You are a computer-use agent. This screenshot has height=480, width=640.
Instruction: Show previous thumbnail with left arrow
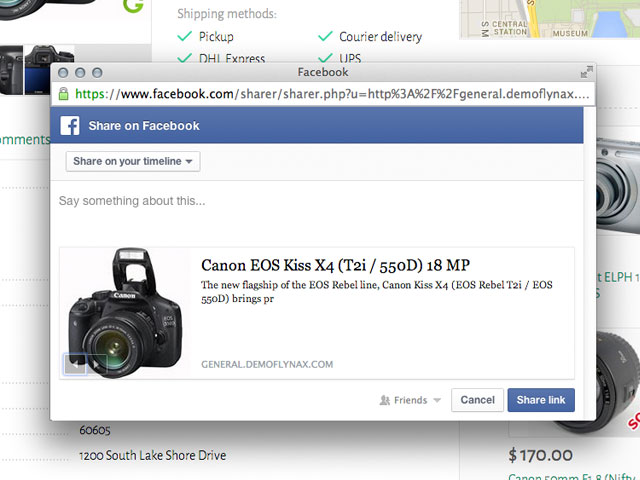[75, 364]
